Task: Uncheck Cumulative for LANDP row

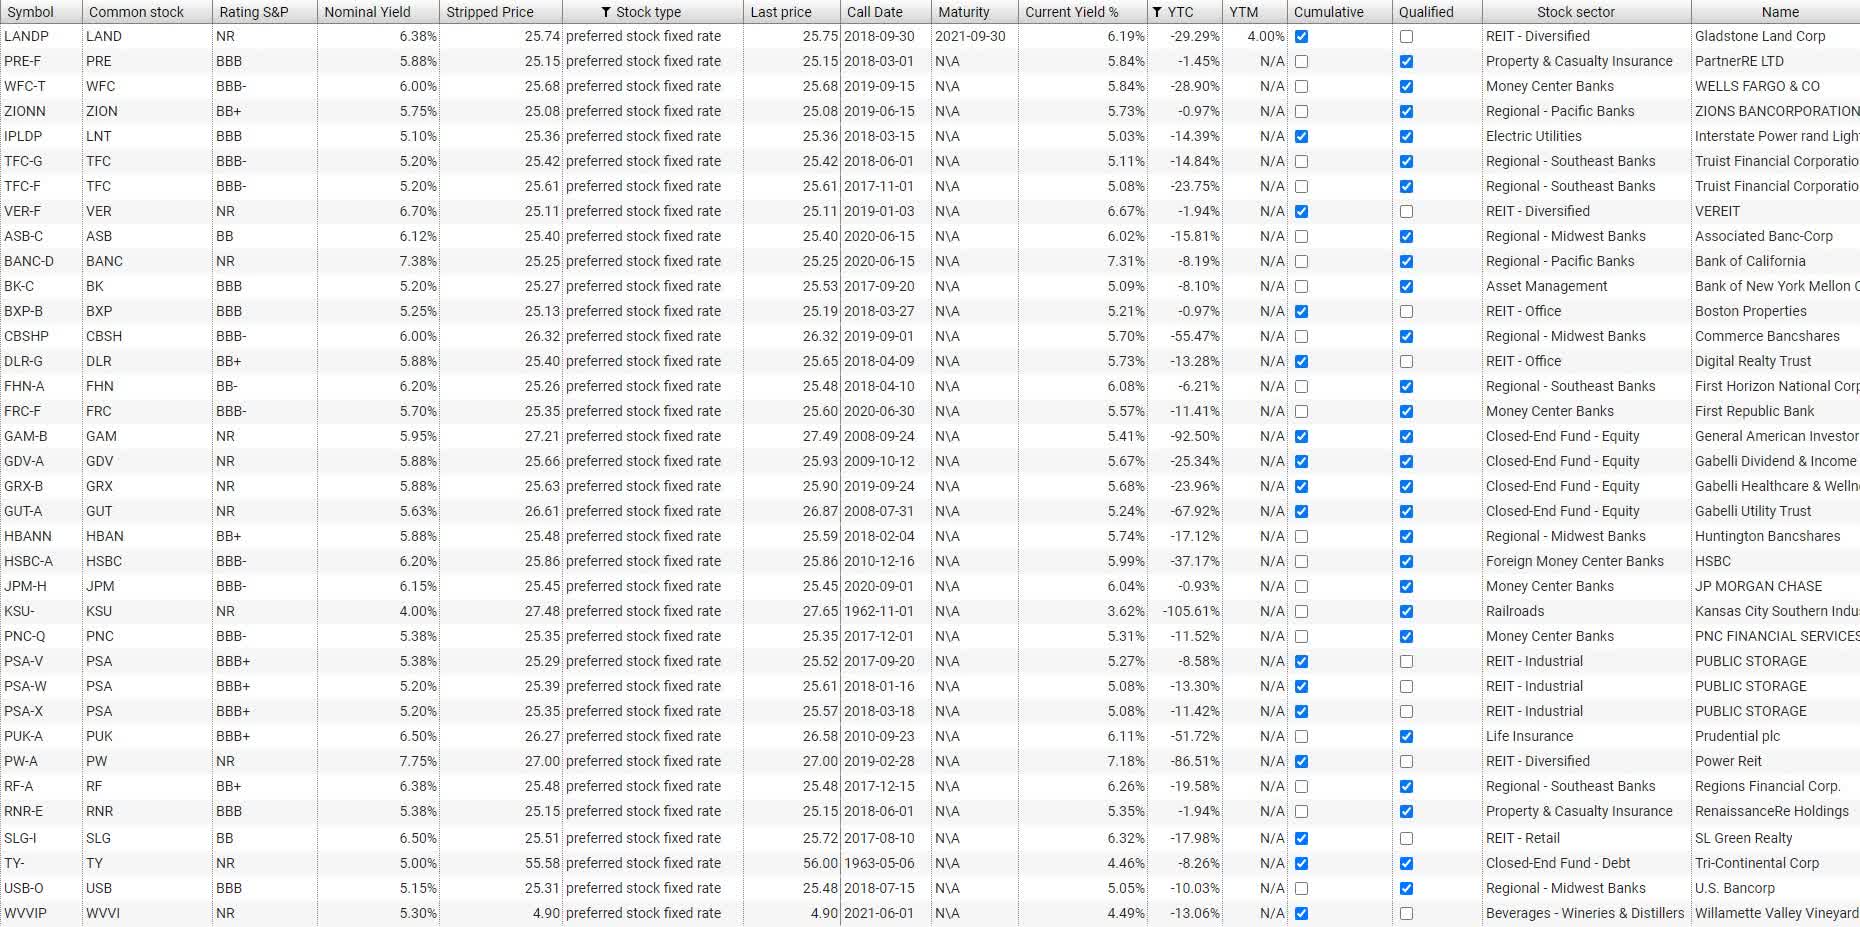Action: tap(1301, 36)
